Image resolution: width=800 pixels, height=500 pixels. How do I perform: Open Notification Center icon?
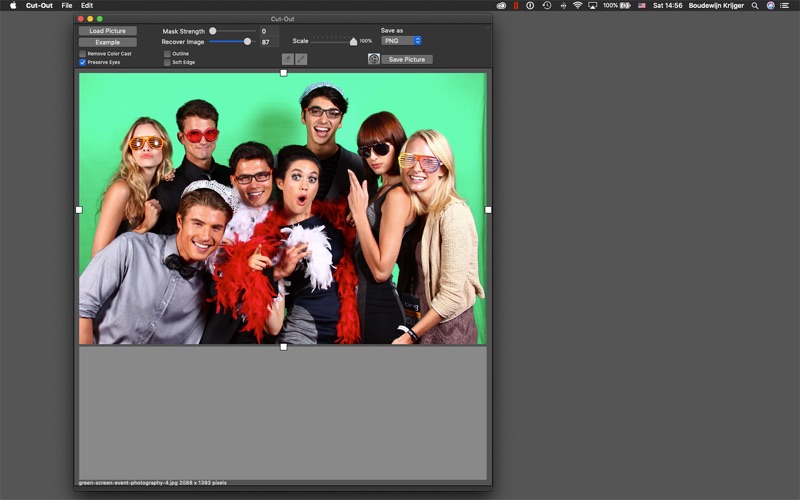pyautogui.click(x=786, y=5)
